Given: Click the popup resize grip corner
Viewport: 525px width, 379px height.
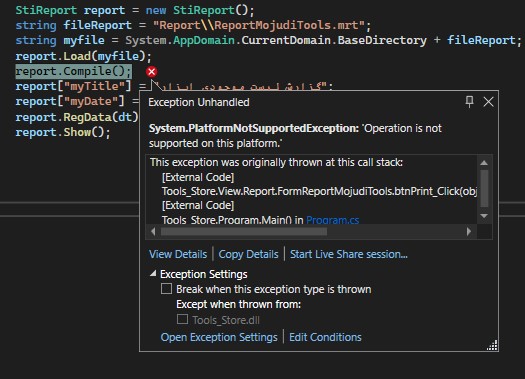Looking at the screenshot, I should [493, 345].
